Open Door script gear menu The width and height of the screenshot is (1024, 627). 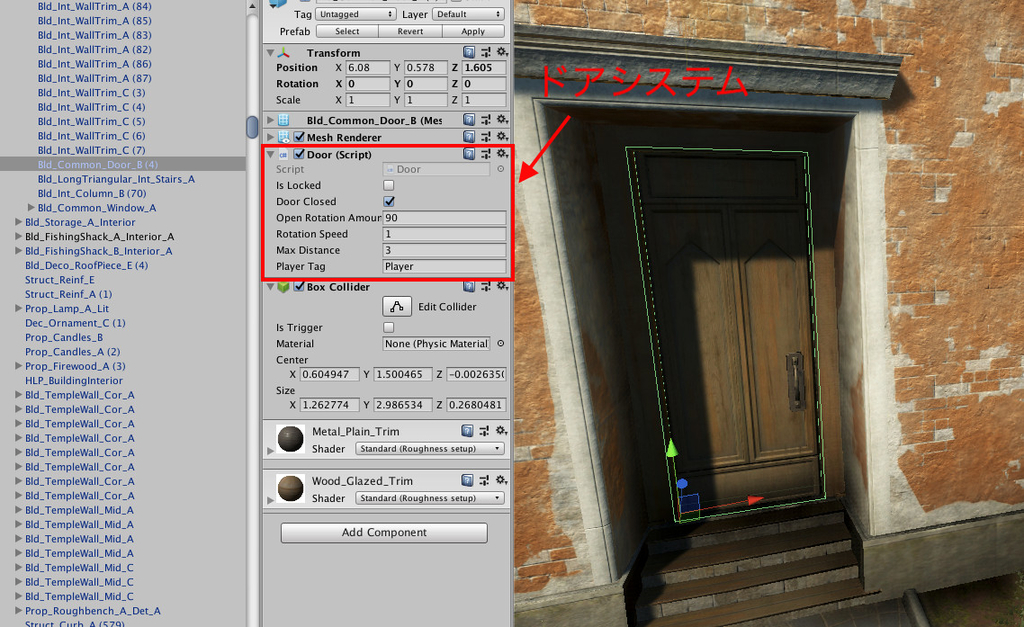click(502, 153)
